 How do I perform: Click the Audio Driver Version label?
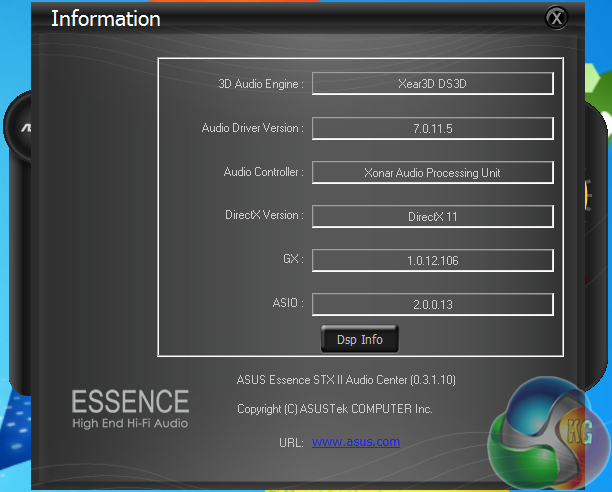(x=253, y=128)
